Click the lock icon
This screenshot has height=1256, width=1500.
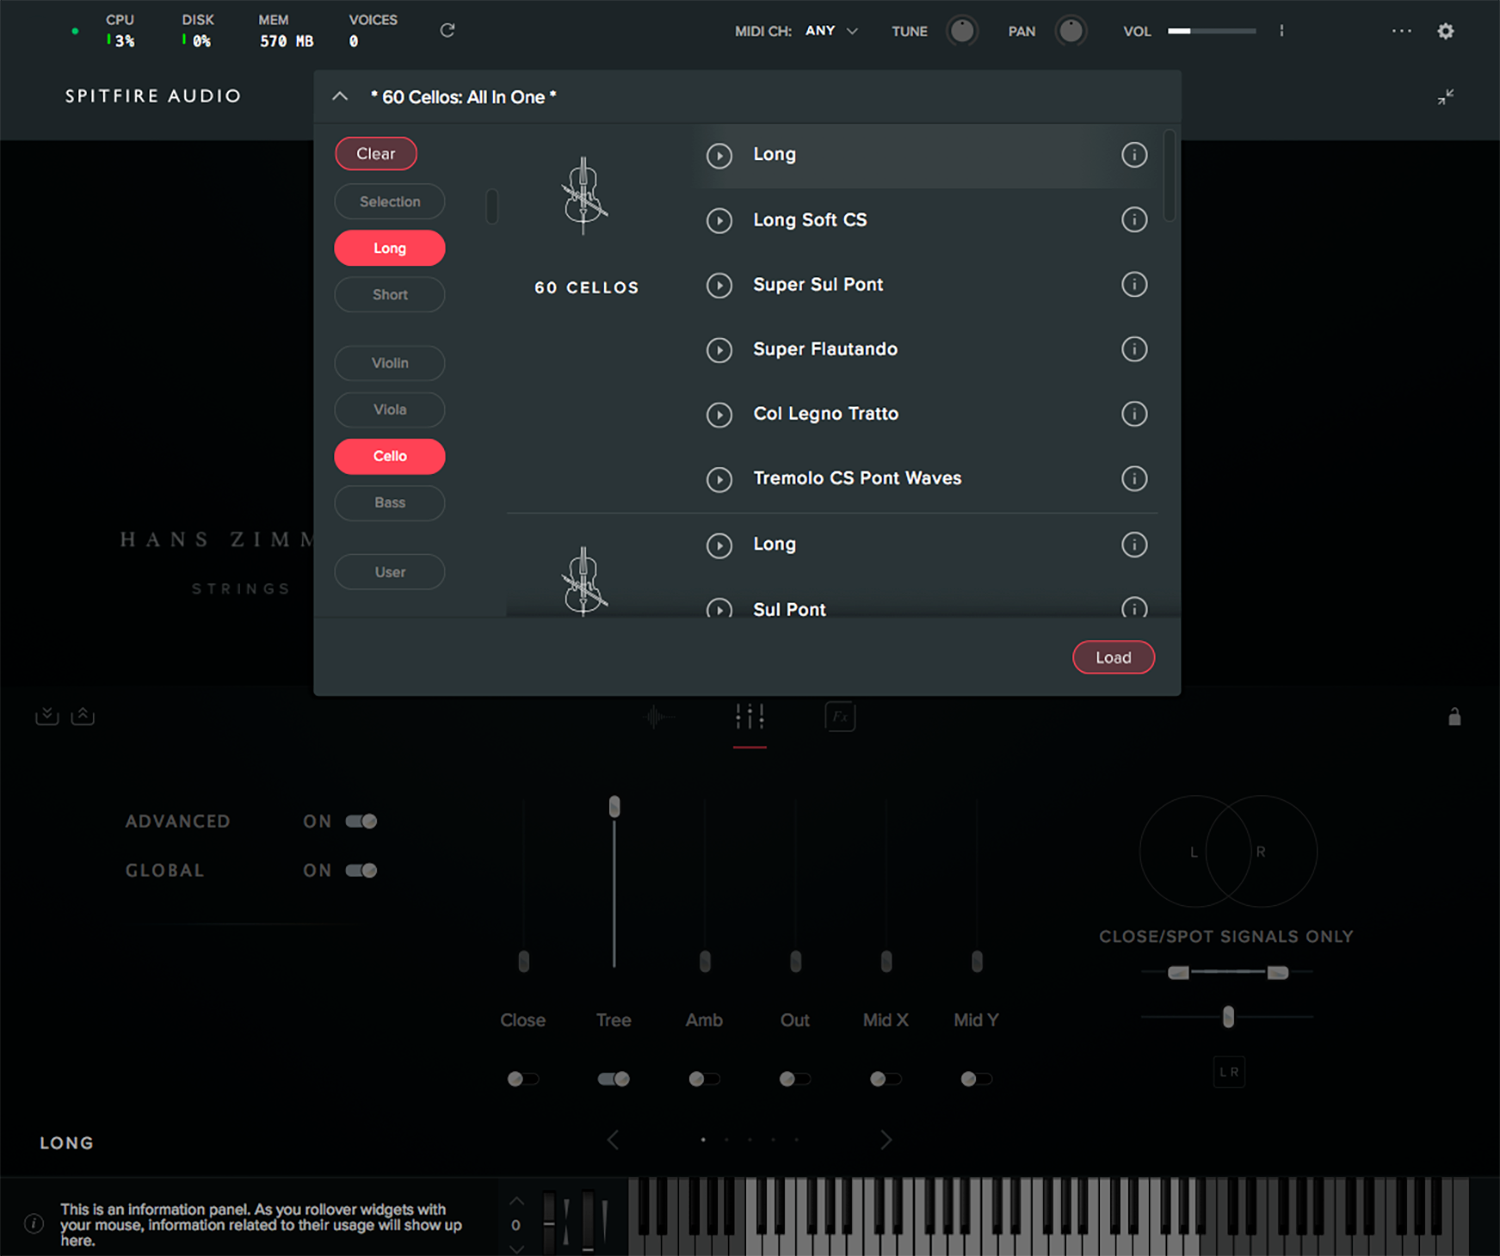(1454, 716)
